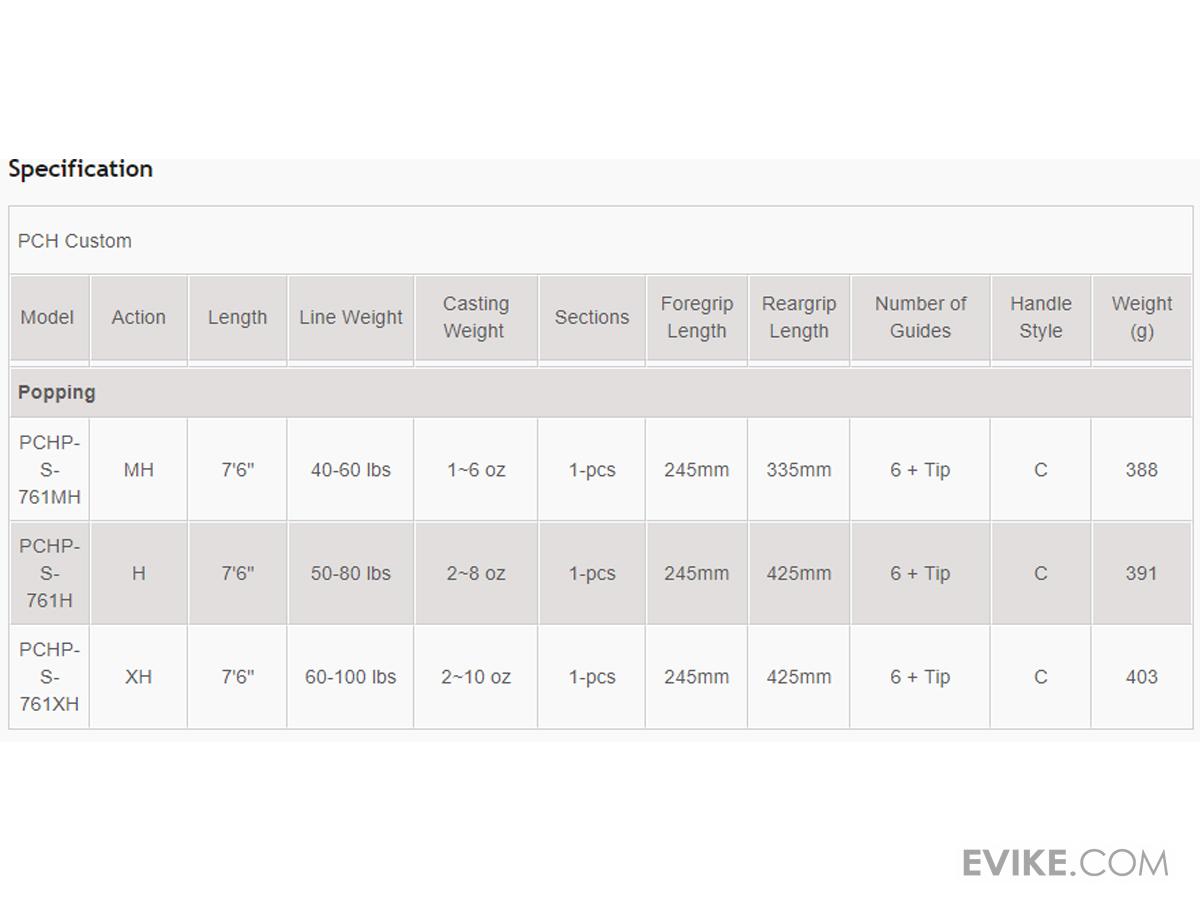Select the PCHP-S-761XH model cell
This screenshot has width=1200, height=900.
(x=49, y=677)
